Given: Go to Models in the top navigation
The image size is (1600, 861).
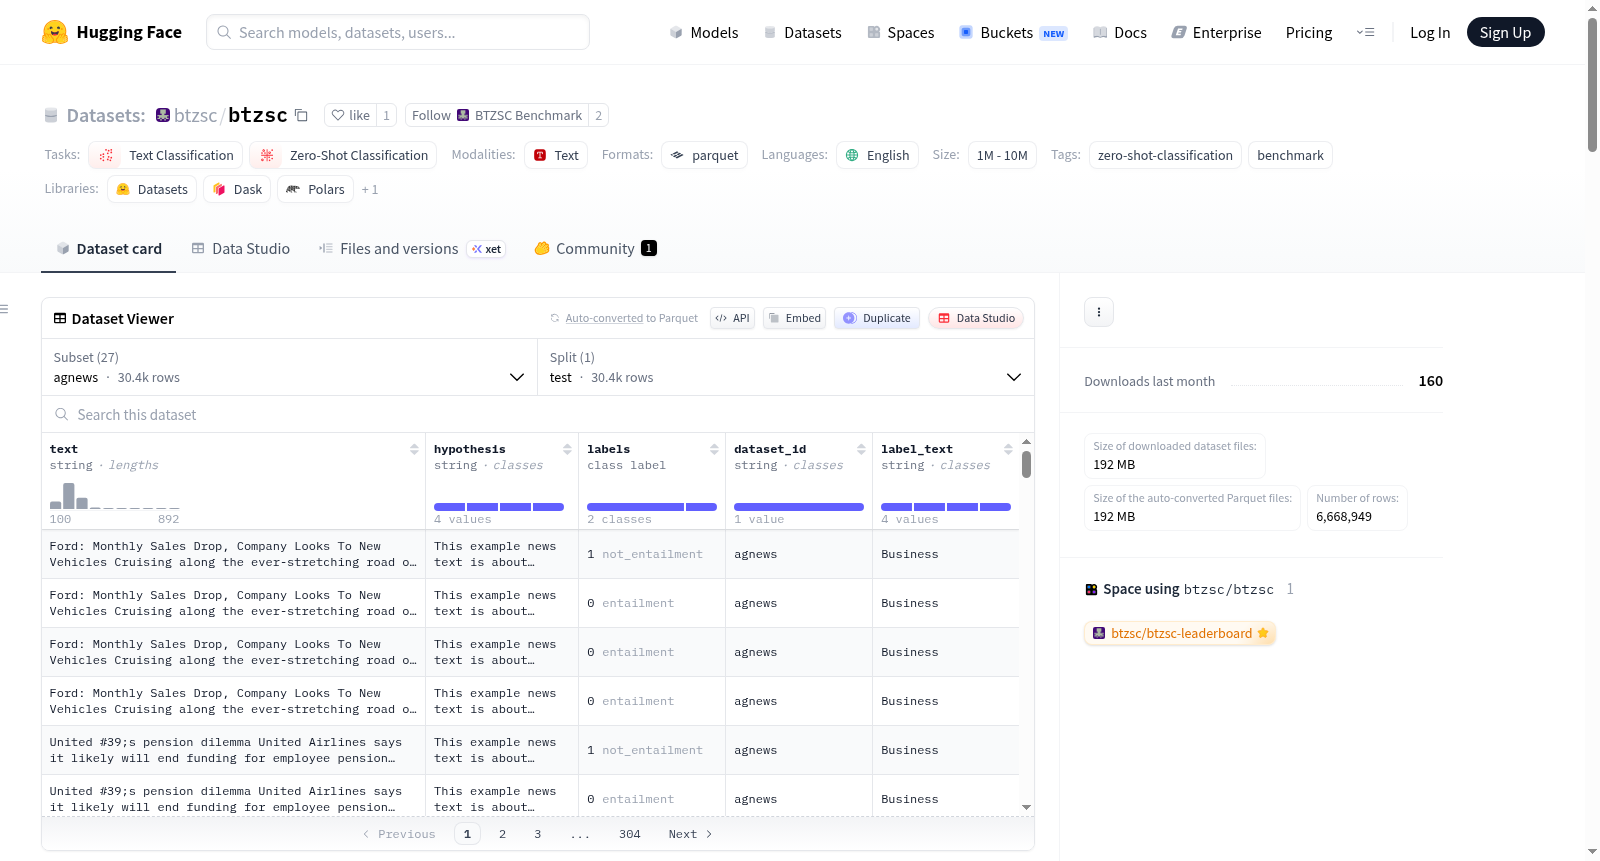Looking at the screenshot, I should point(704,32).
